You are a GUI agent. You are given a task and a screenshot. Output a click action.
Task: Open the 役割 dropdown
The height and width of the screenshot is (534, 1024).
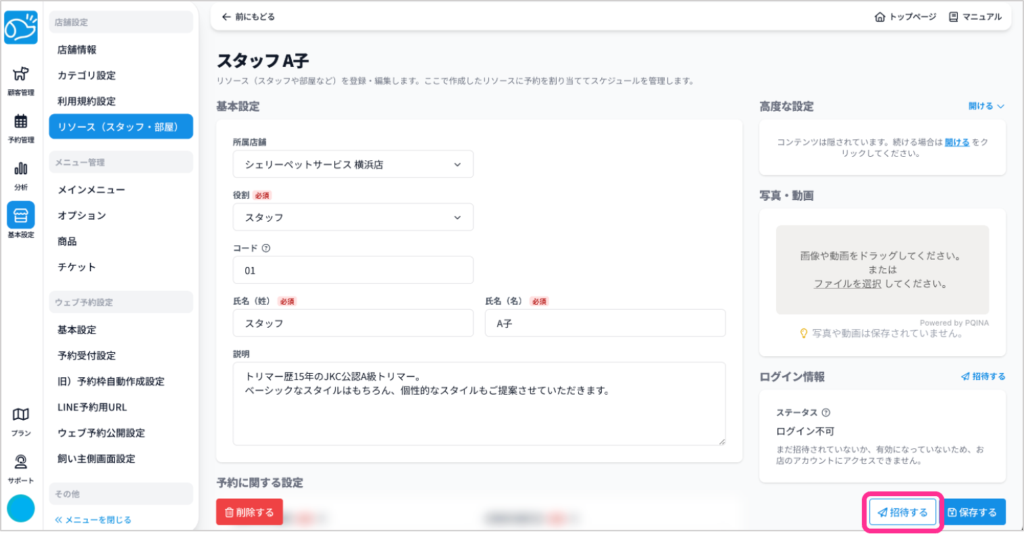pyautogui.click(x=352, y=216)
